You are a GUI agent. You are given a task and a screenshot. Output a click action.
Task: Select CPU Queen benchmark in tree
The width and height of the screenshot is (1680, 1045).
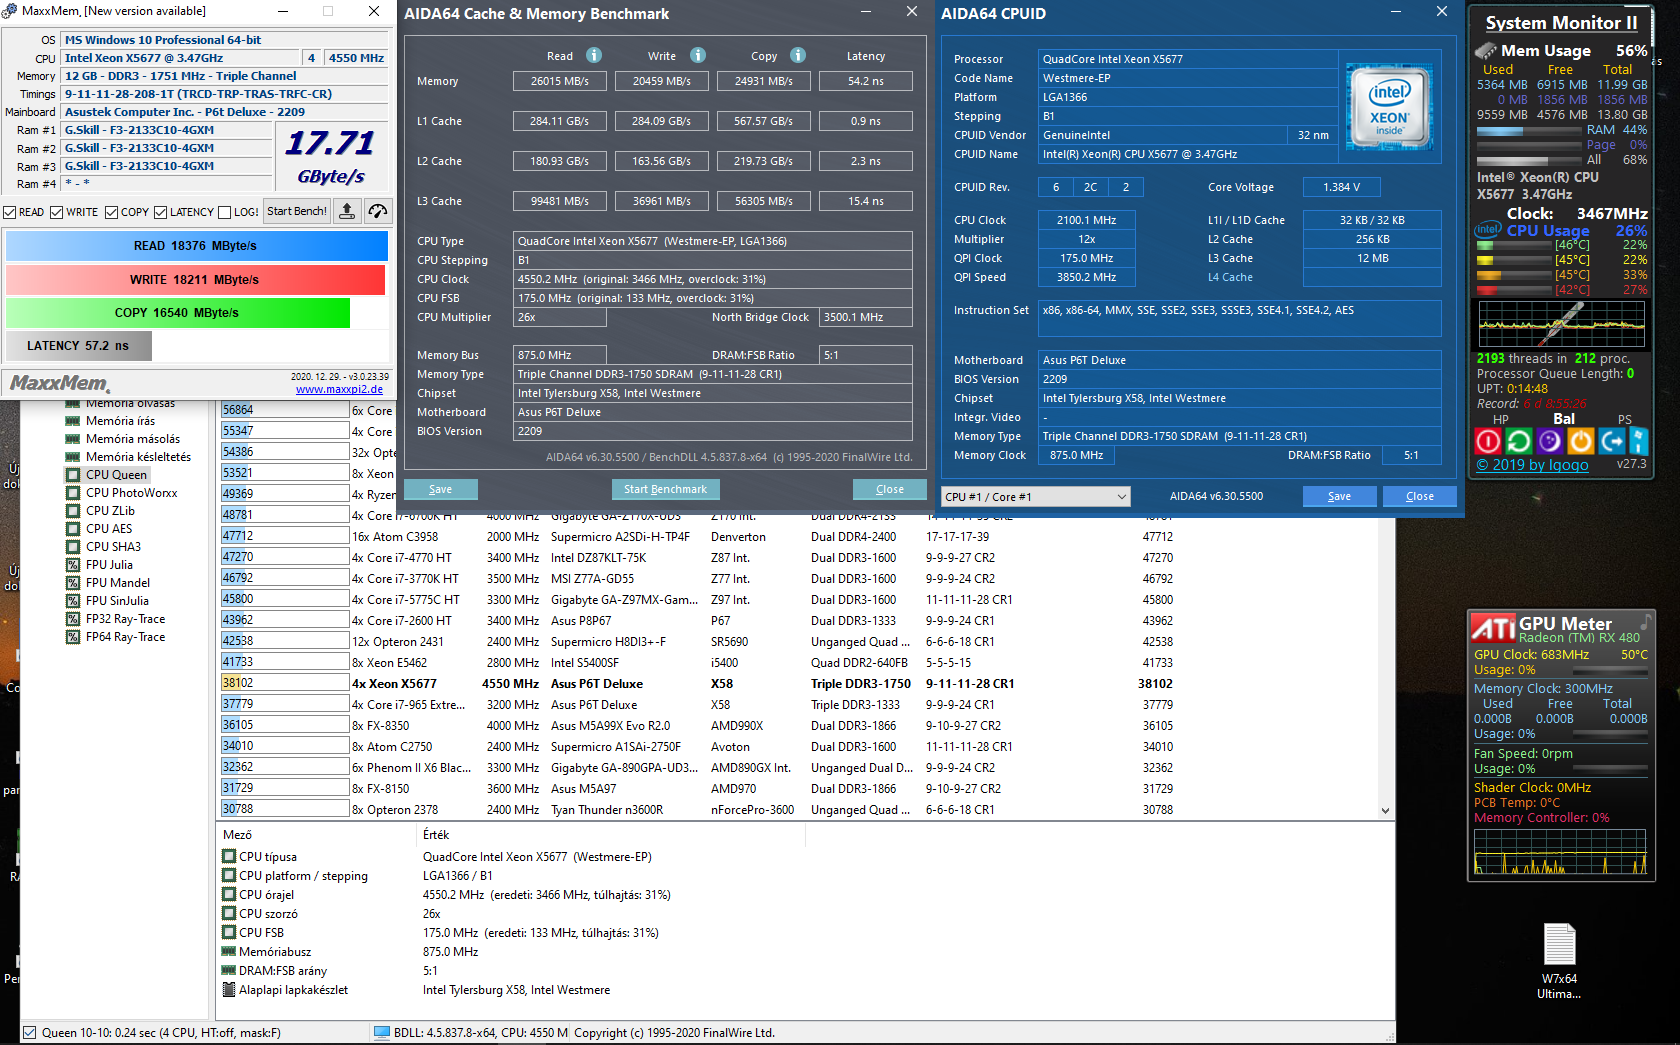point(116,475)
